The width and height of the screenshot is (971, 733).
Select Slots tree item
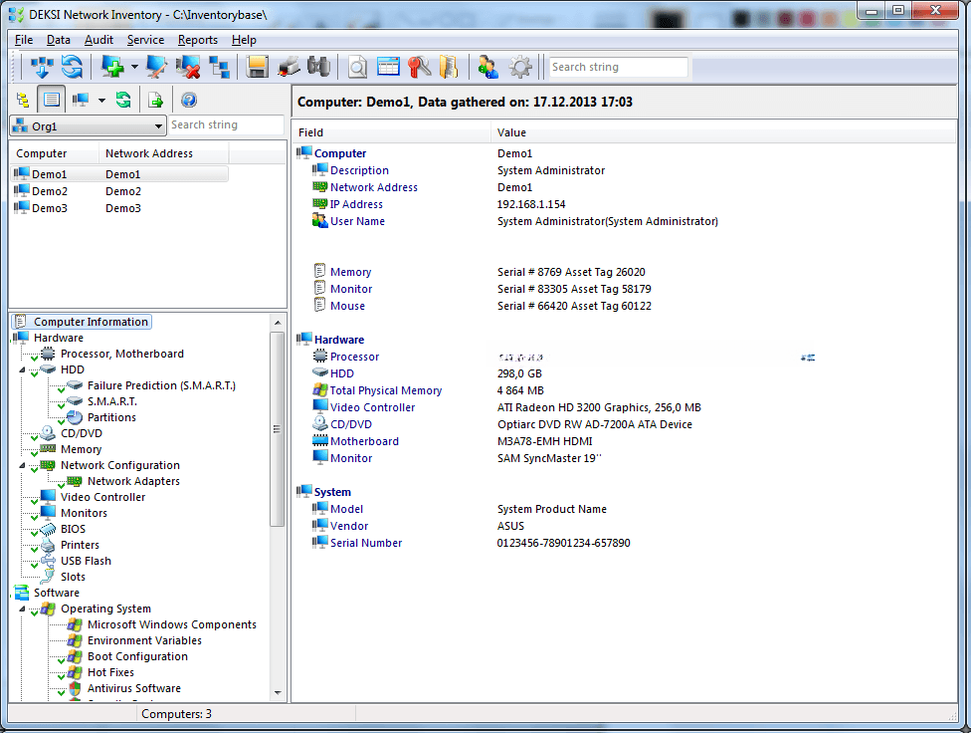[x=73, y=577]
